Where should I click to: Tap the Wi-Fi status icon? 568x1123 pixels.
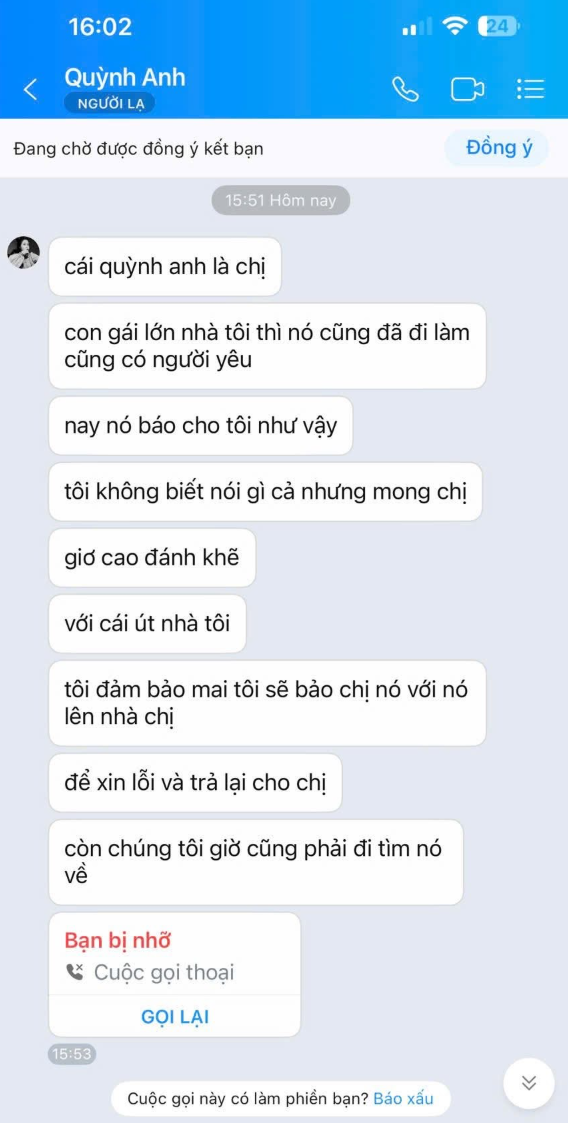coord(454,27)
